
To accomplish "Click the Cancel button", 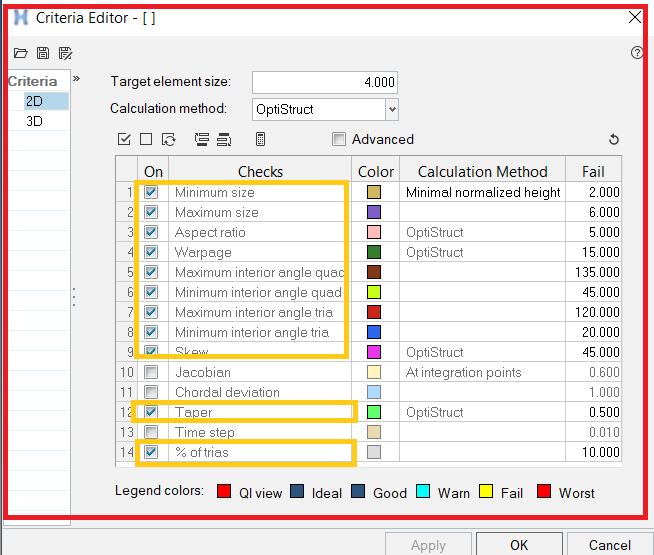I will click(x=610, y=545).
